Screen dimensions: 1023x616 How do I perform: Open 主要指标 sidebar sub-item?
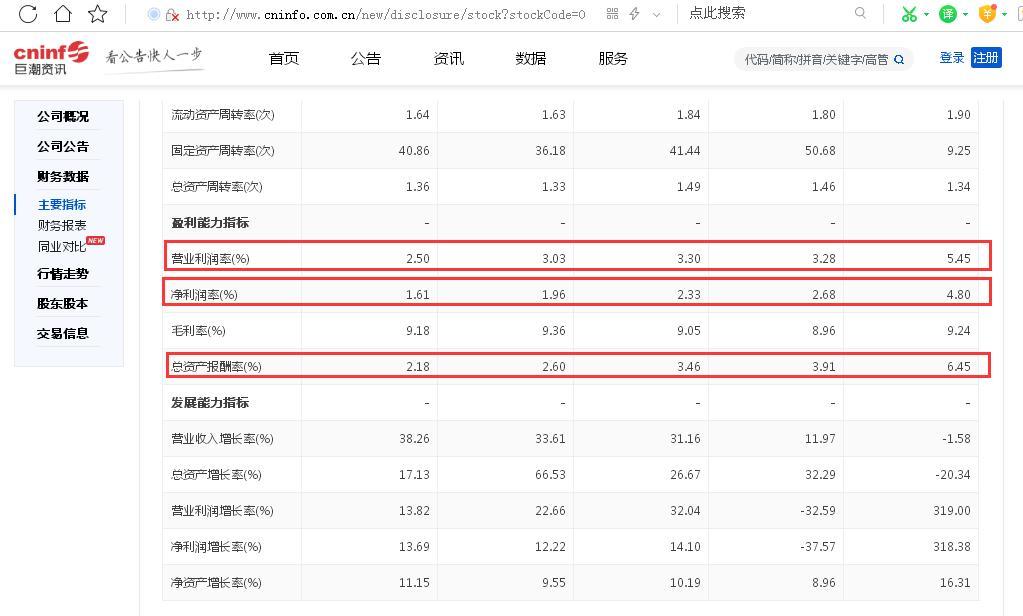click(62, 204)
